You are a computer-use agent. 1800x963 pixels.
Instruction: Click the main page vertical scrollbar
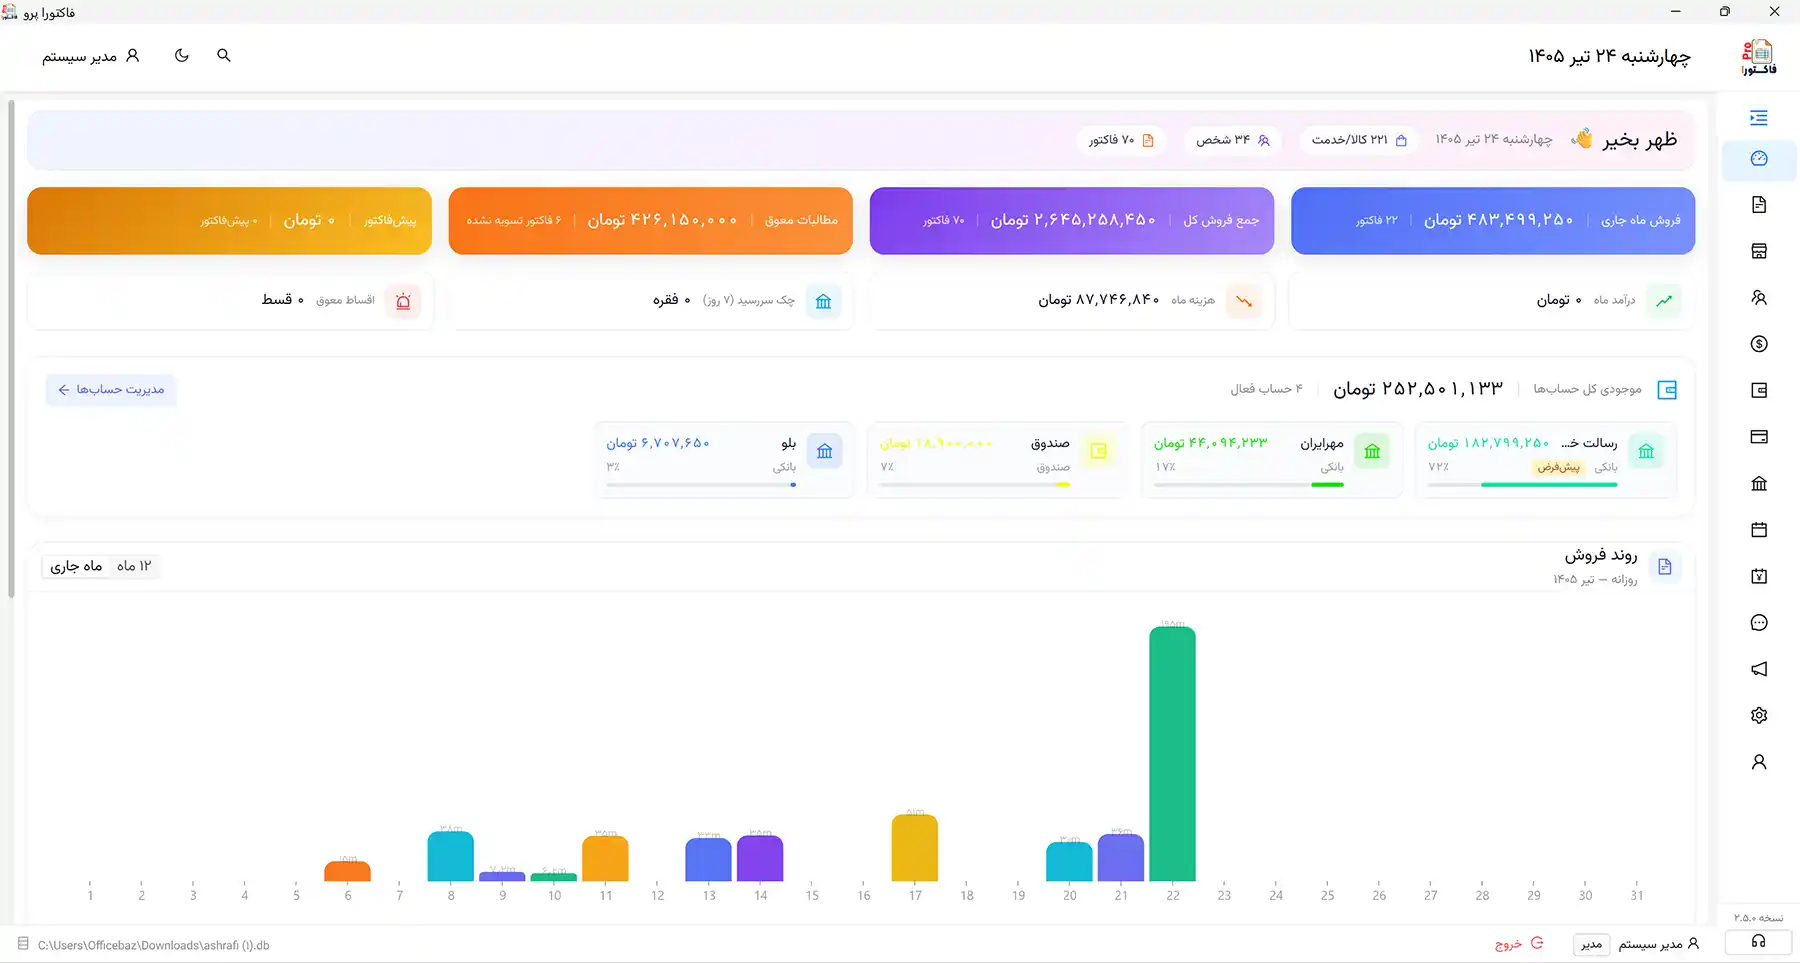click(x=11, y=348)
